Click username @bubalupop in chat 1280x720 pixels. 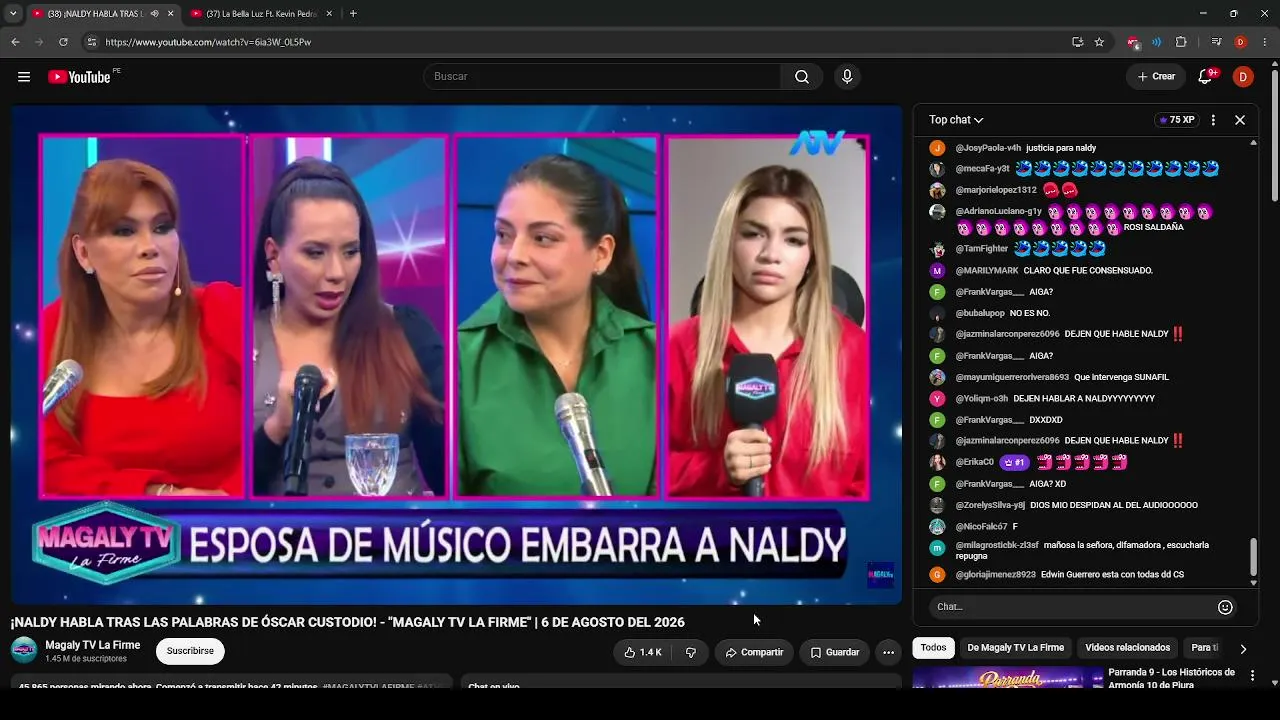[980, 313]
